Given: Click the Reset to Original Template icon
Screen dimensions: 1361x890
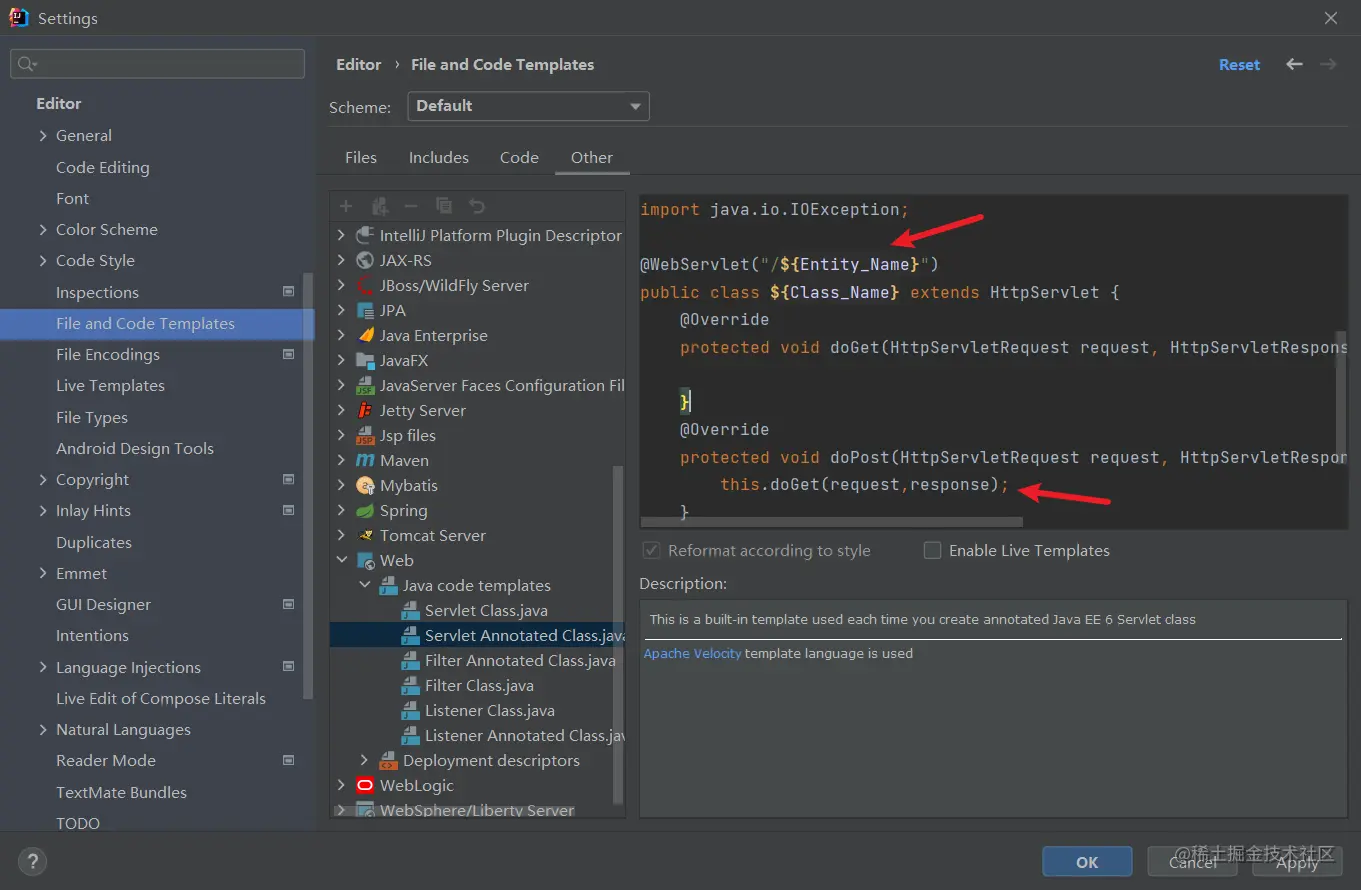Looking at the screenshot, I should (477, 206).
